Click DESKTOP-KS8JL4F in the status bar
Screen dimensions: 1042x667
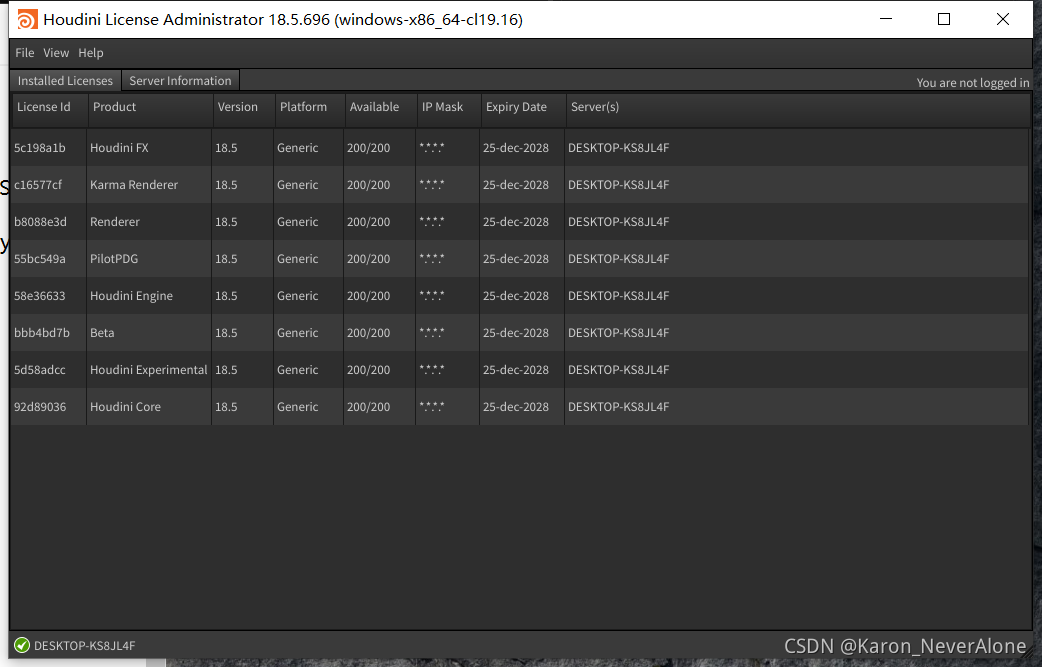pos(84,646)
